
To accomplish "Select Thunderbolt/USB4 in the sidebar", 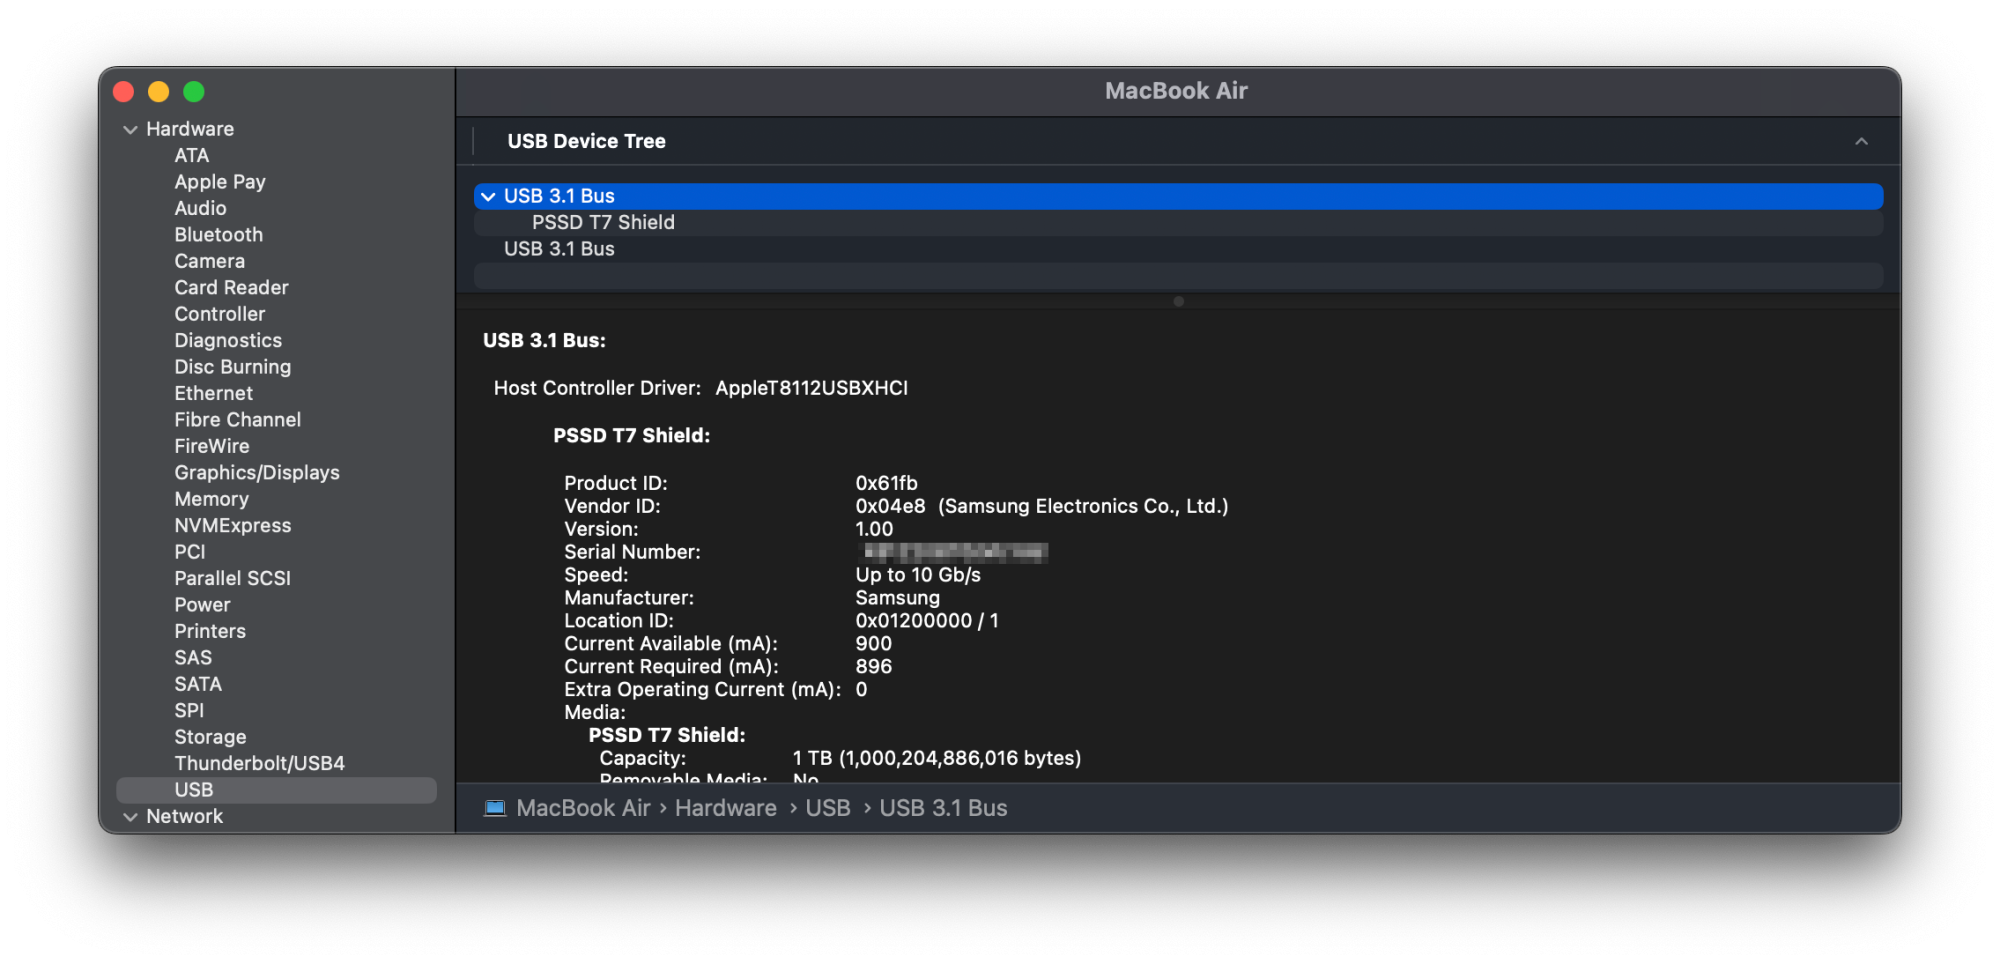I will 260,764.
